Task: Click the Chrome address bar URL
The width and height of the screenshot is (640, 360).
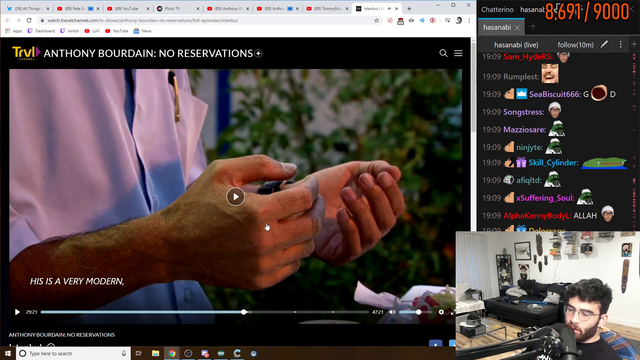Action: tap(142, 20)
